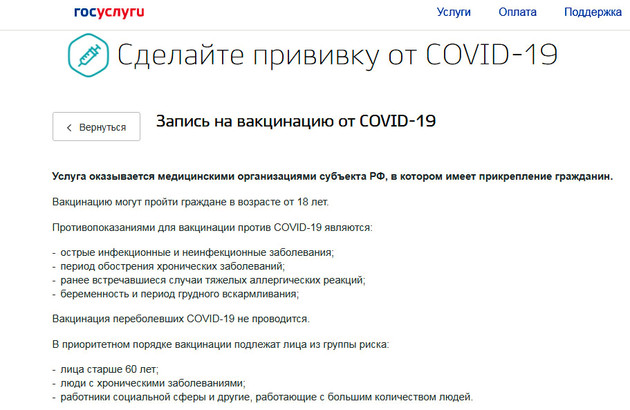630x410 pixels.
Task: Click the 'Вакцинация переболевших COVID-19' sentence
Action: click(181, 319)
